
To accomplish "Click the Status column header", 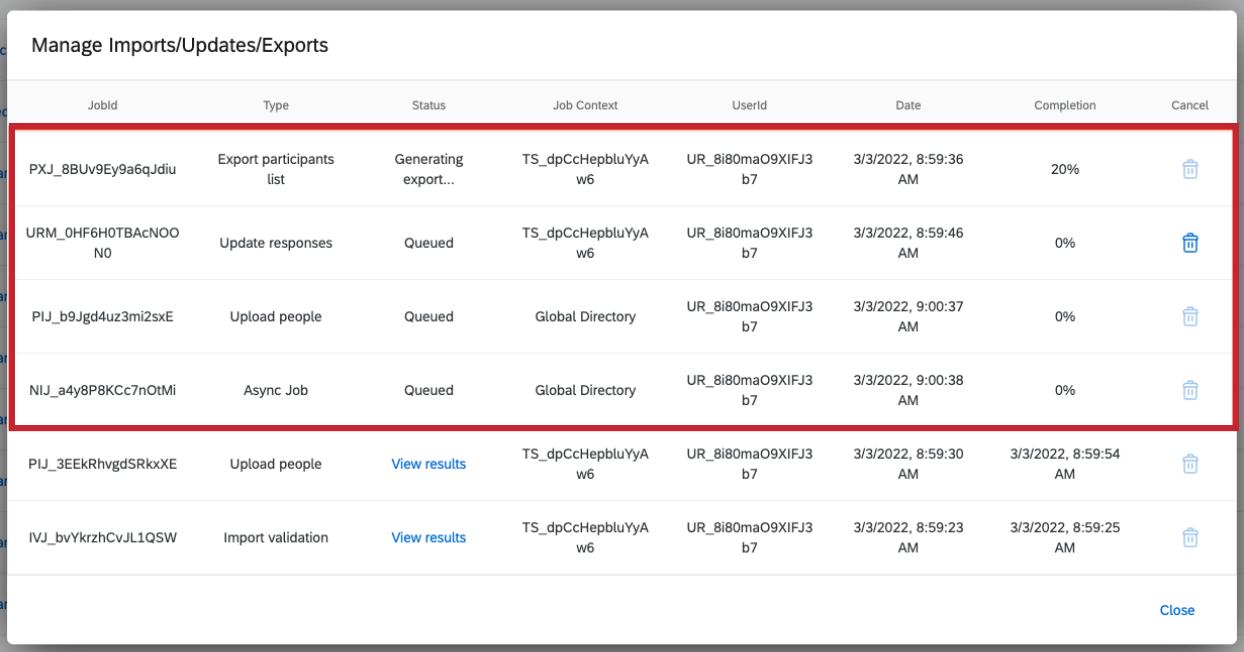I will 428,105.
